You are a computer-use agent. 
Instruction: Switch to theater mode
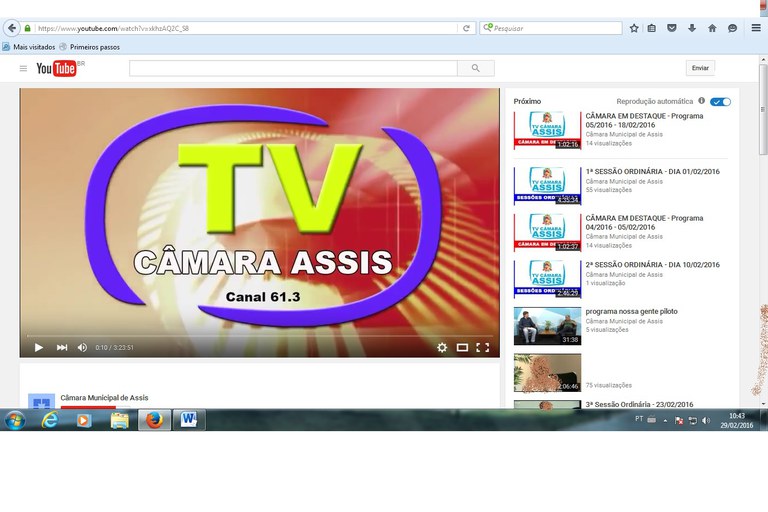pyautogui.click(x=462, y=347)
